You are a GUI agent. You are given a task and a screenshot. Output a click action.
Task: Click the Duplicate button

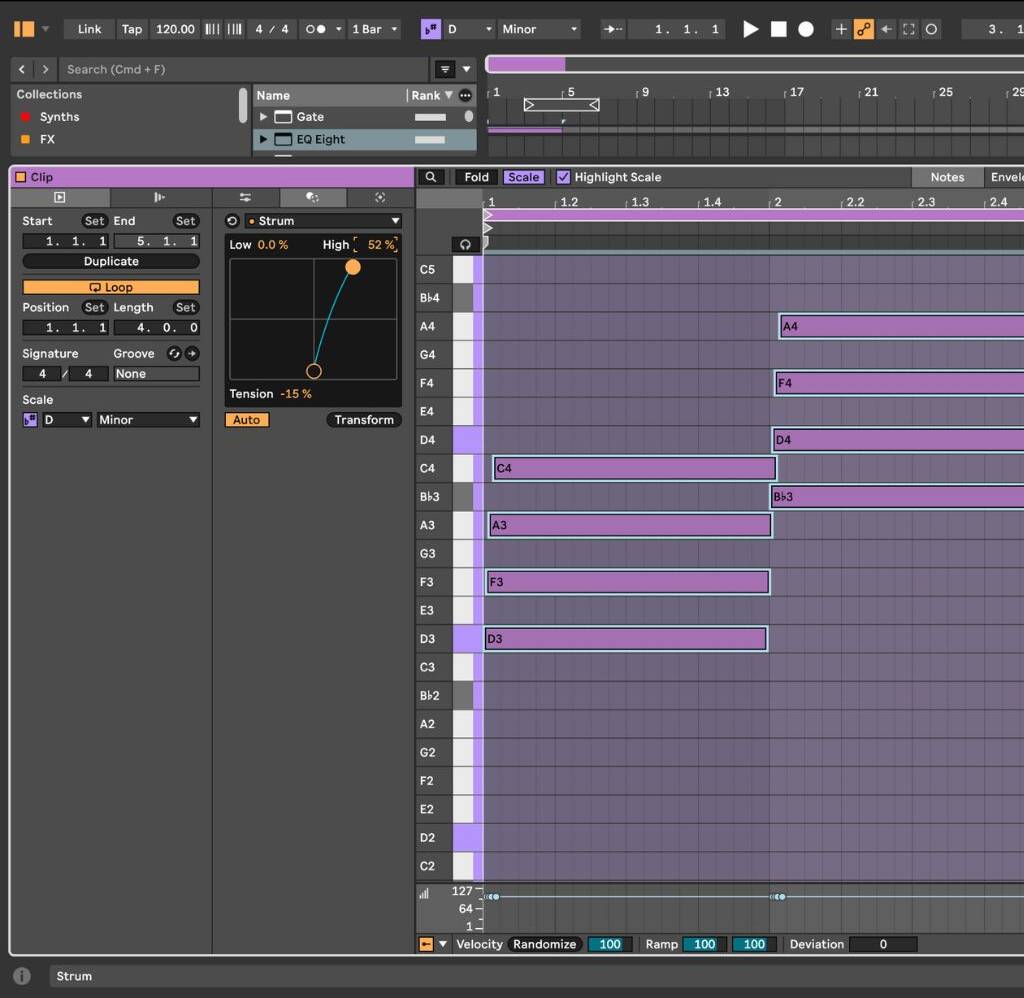(110, 261)
